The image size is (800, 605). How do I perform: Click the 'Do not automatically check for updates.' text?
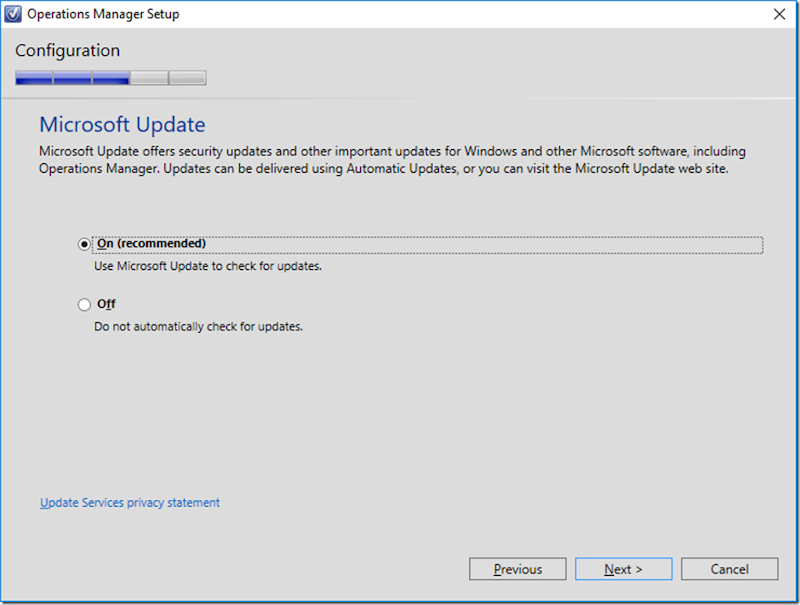pyautogui.click(x=198, y=326)
